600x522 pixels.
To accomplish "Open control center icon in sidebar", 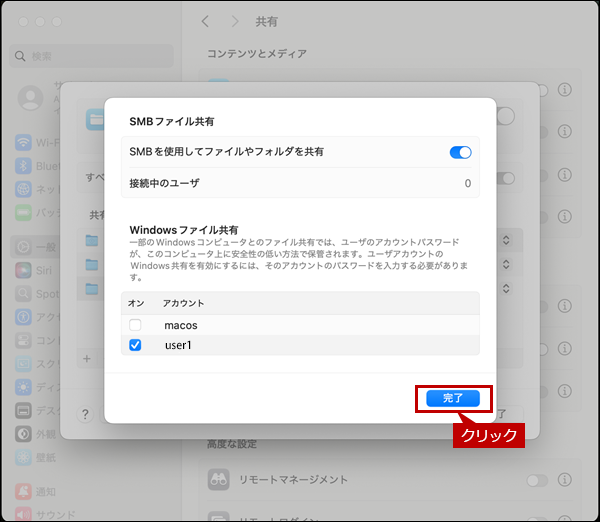I will coord(23,340).
